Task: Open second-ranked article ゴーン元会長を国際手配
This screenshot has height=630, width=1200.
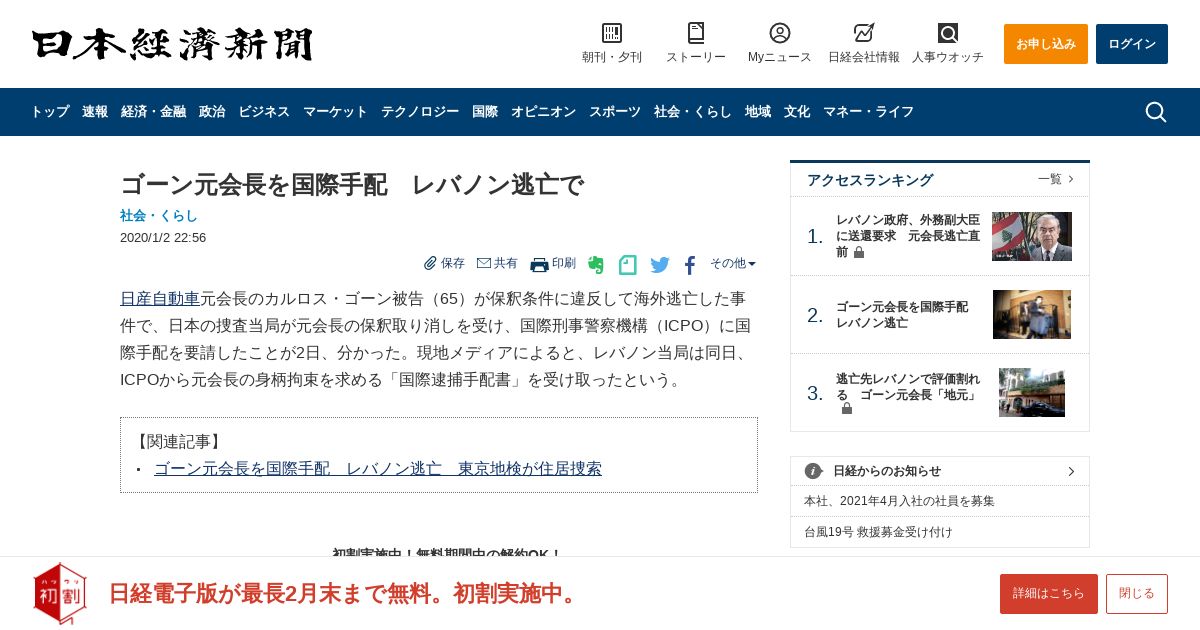Action: 902,314
